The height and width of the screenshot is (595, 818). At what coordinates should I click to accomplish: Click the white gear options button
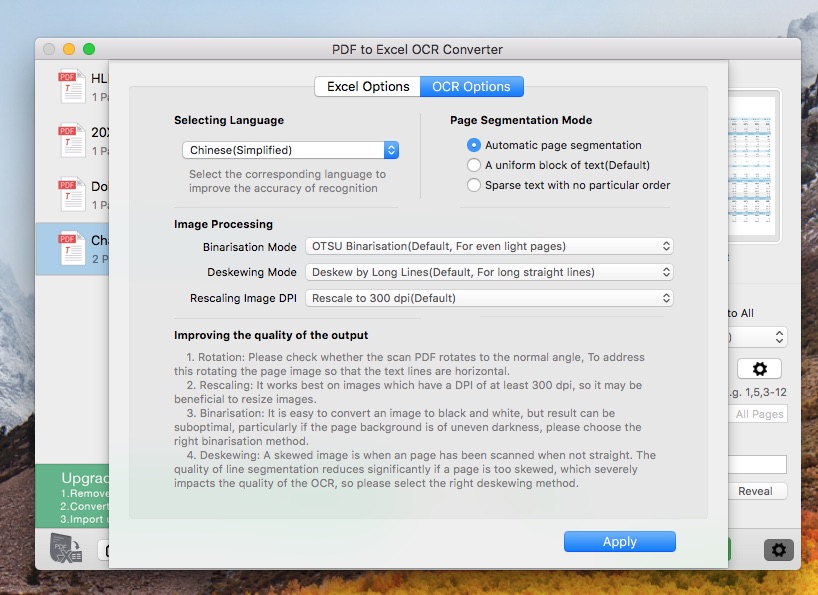[759, 369]
